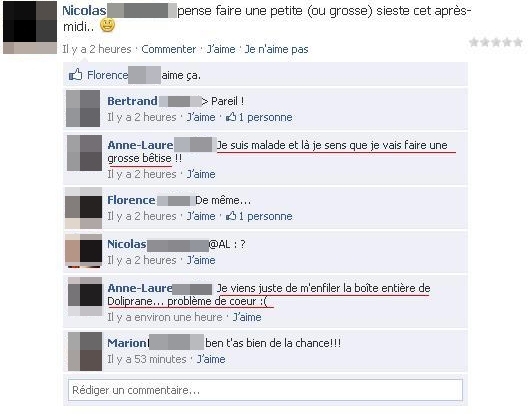The height and width of the screenshot is (420, 529).
Task: Open Bertrand's profile name link
Action: coord(132,101)
